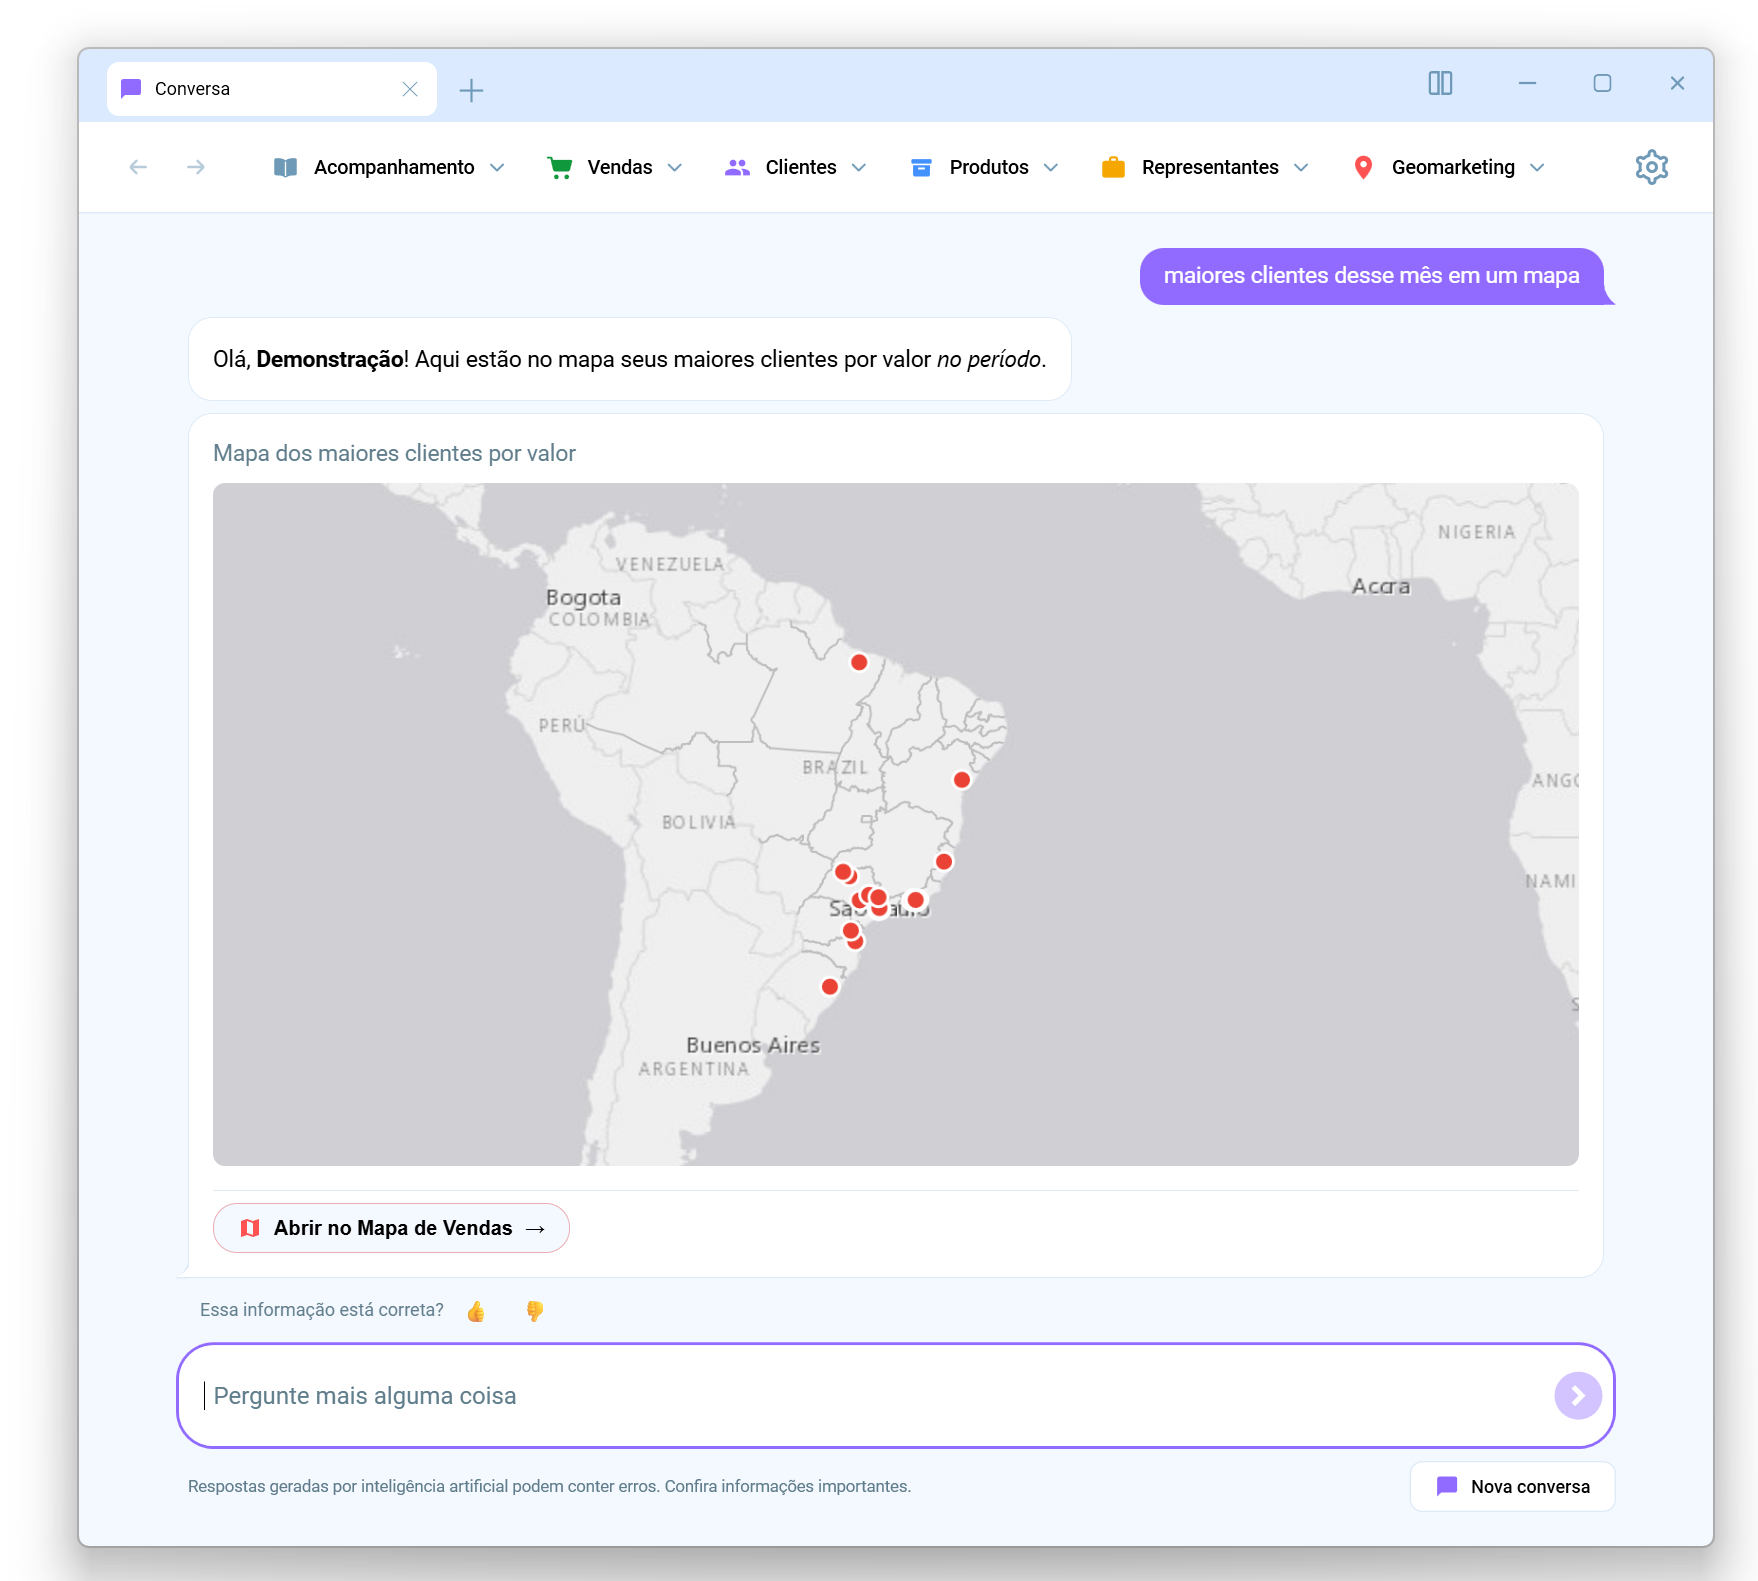Image resolution: width=1758 pixels, height=1581 pixels.
Task: Click the Buenos Aires map label
Action: [753, 1045]
